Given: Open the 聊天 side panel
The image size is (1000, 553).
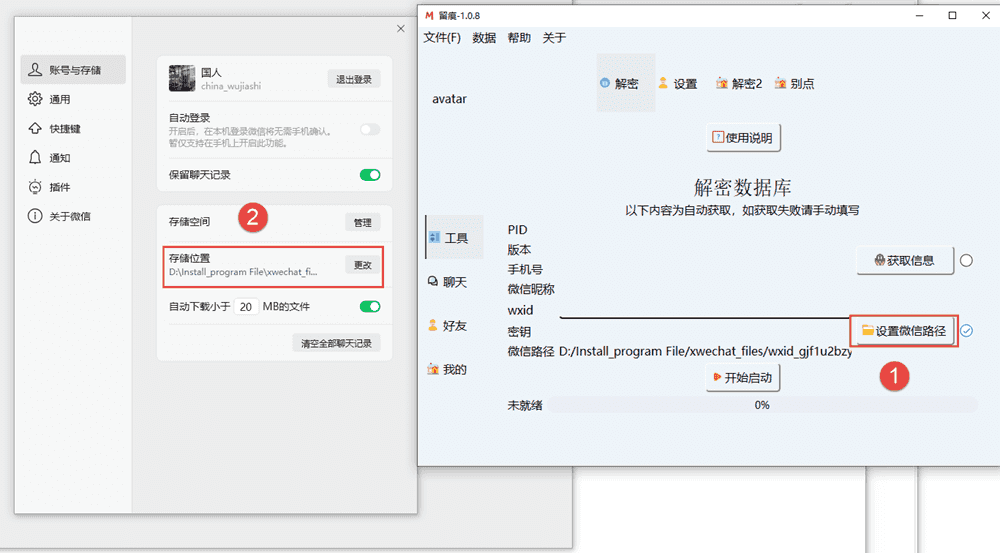Looking at the screenshot, I should click(446, 282).
